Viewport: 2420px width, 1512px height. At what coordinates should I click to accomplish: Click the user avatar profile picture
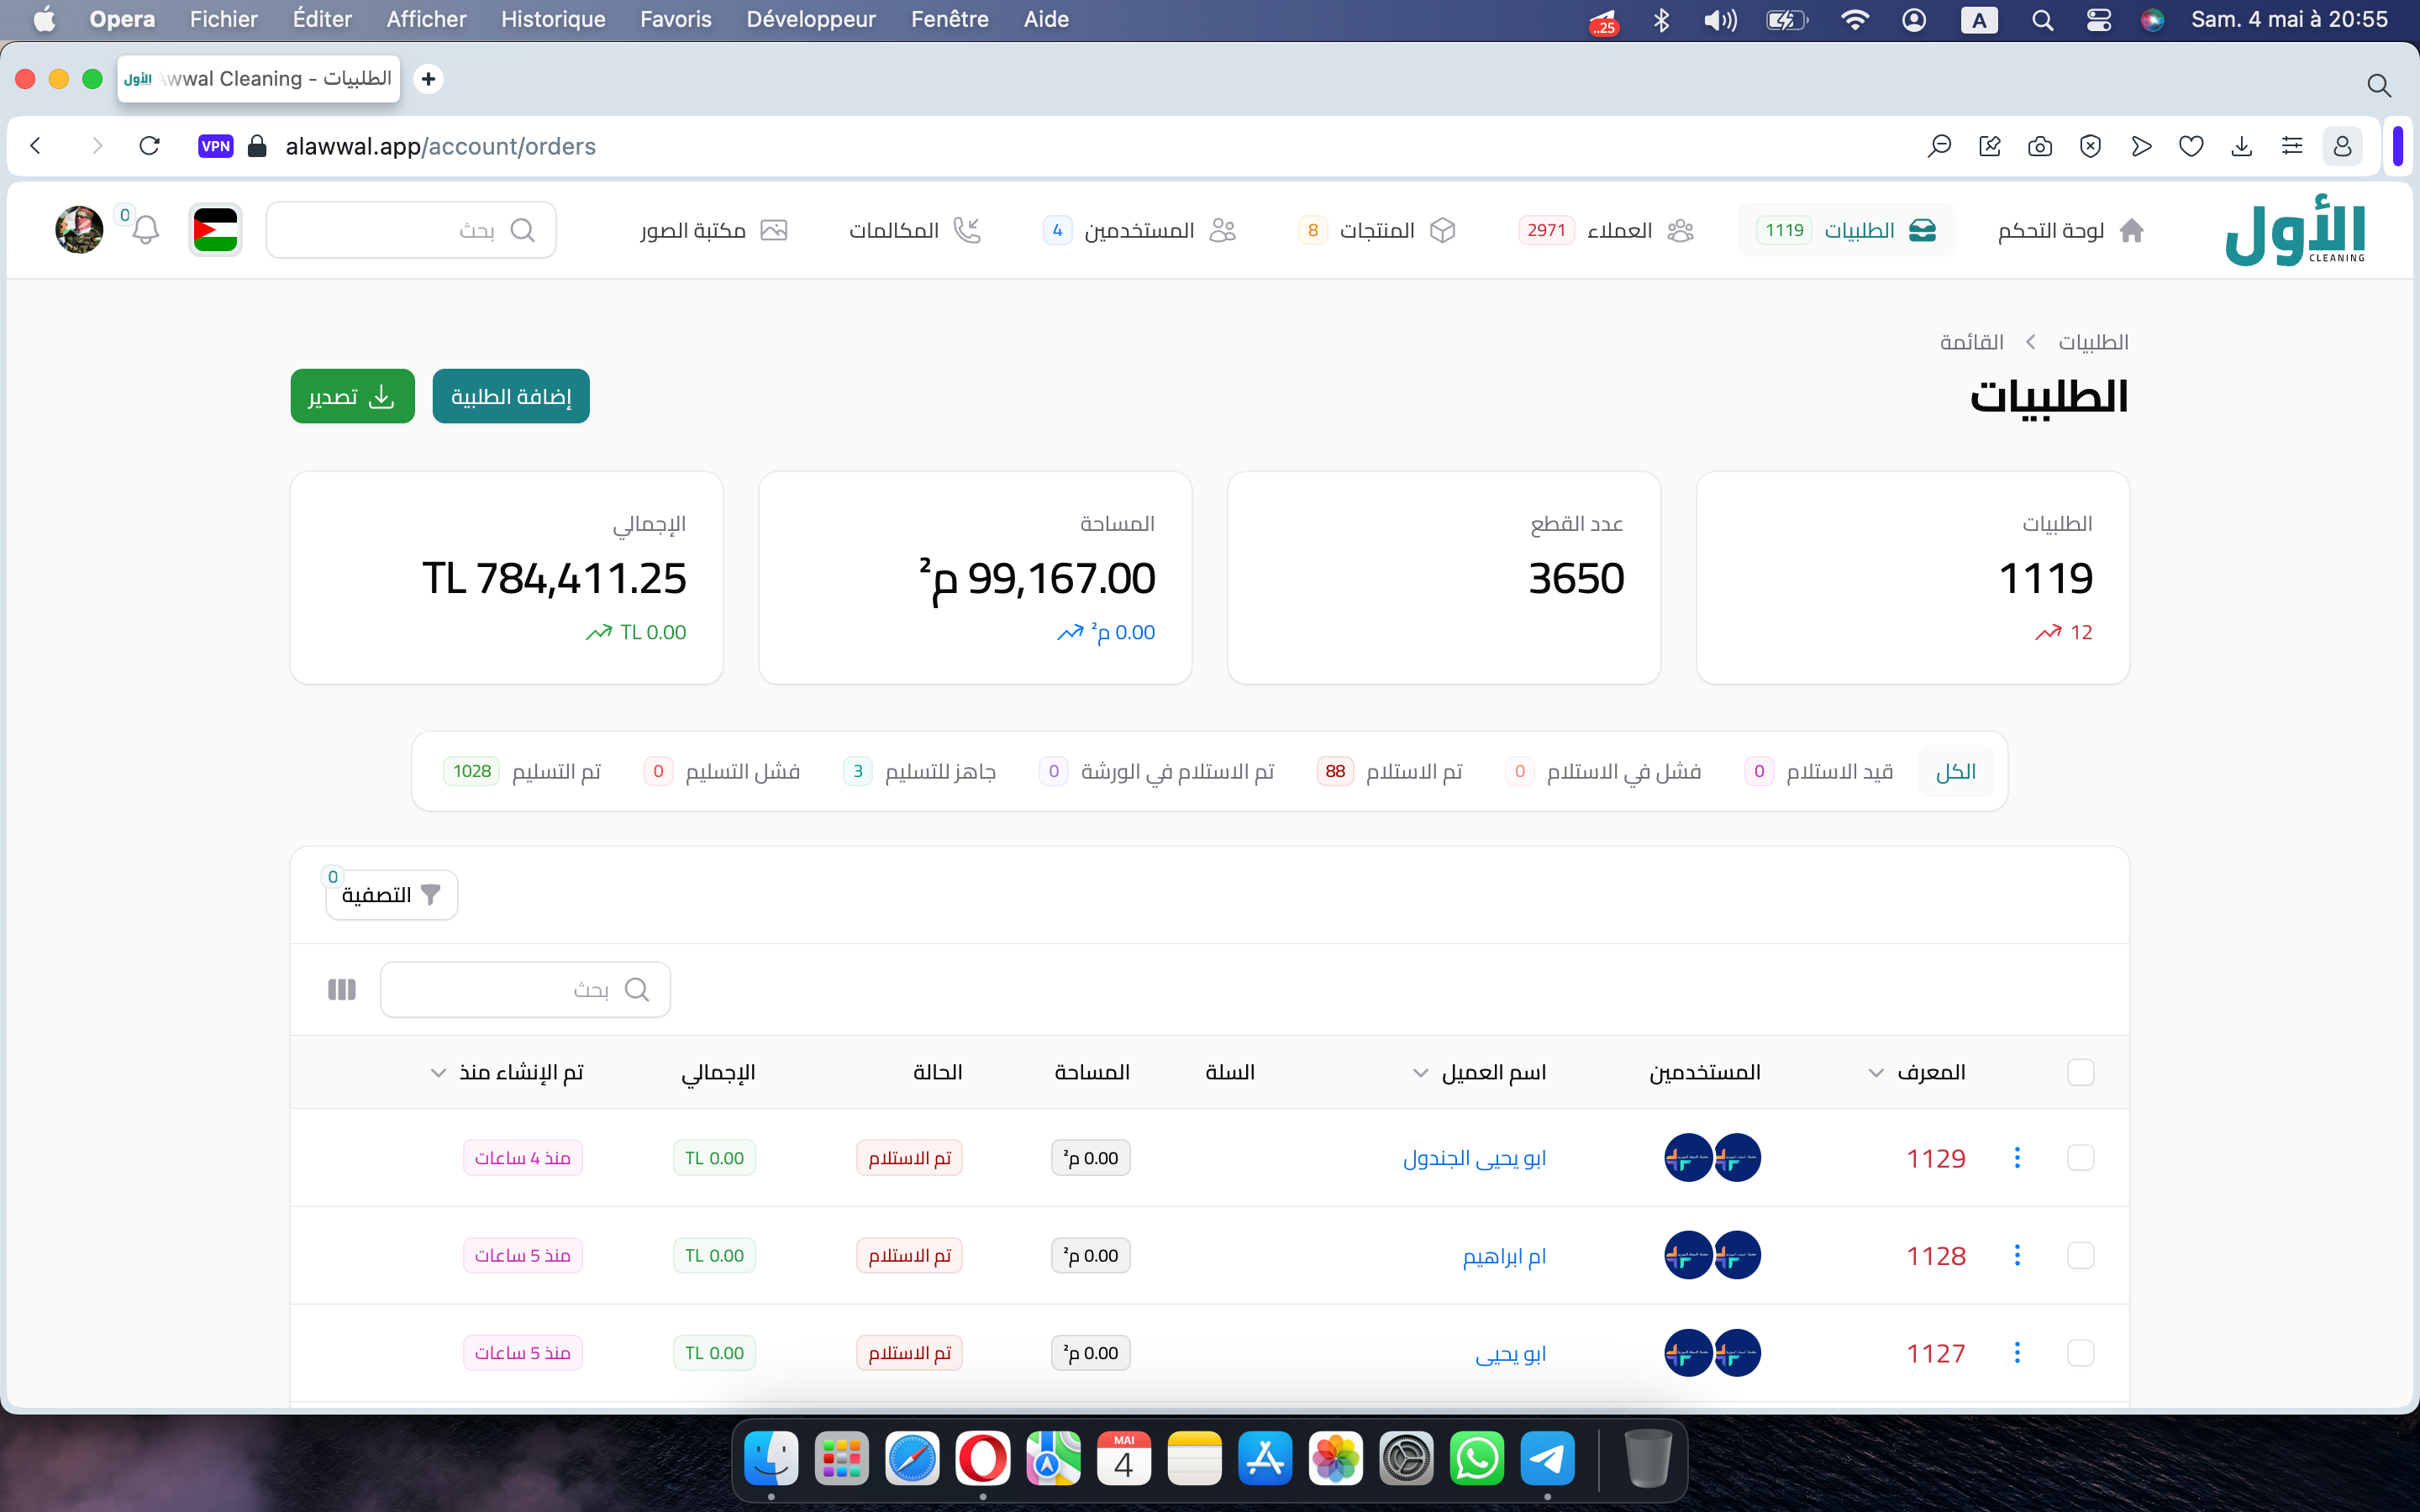(x=79, y=230)
